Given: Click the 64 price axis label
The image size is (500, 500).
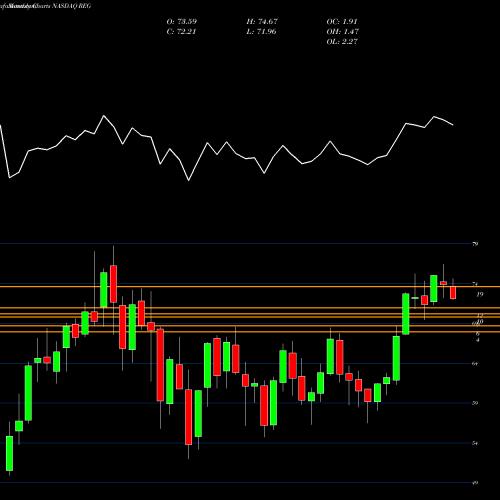Looking at the screenshot, I should click(x=475, y=363).
